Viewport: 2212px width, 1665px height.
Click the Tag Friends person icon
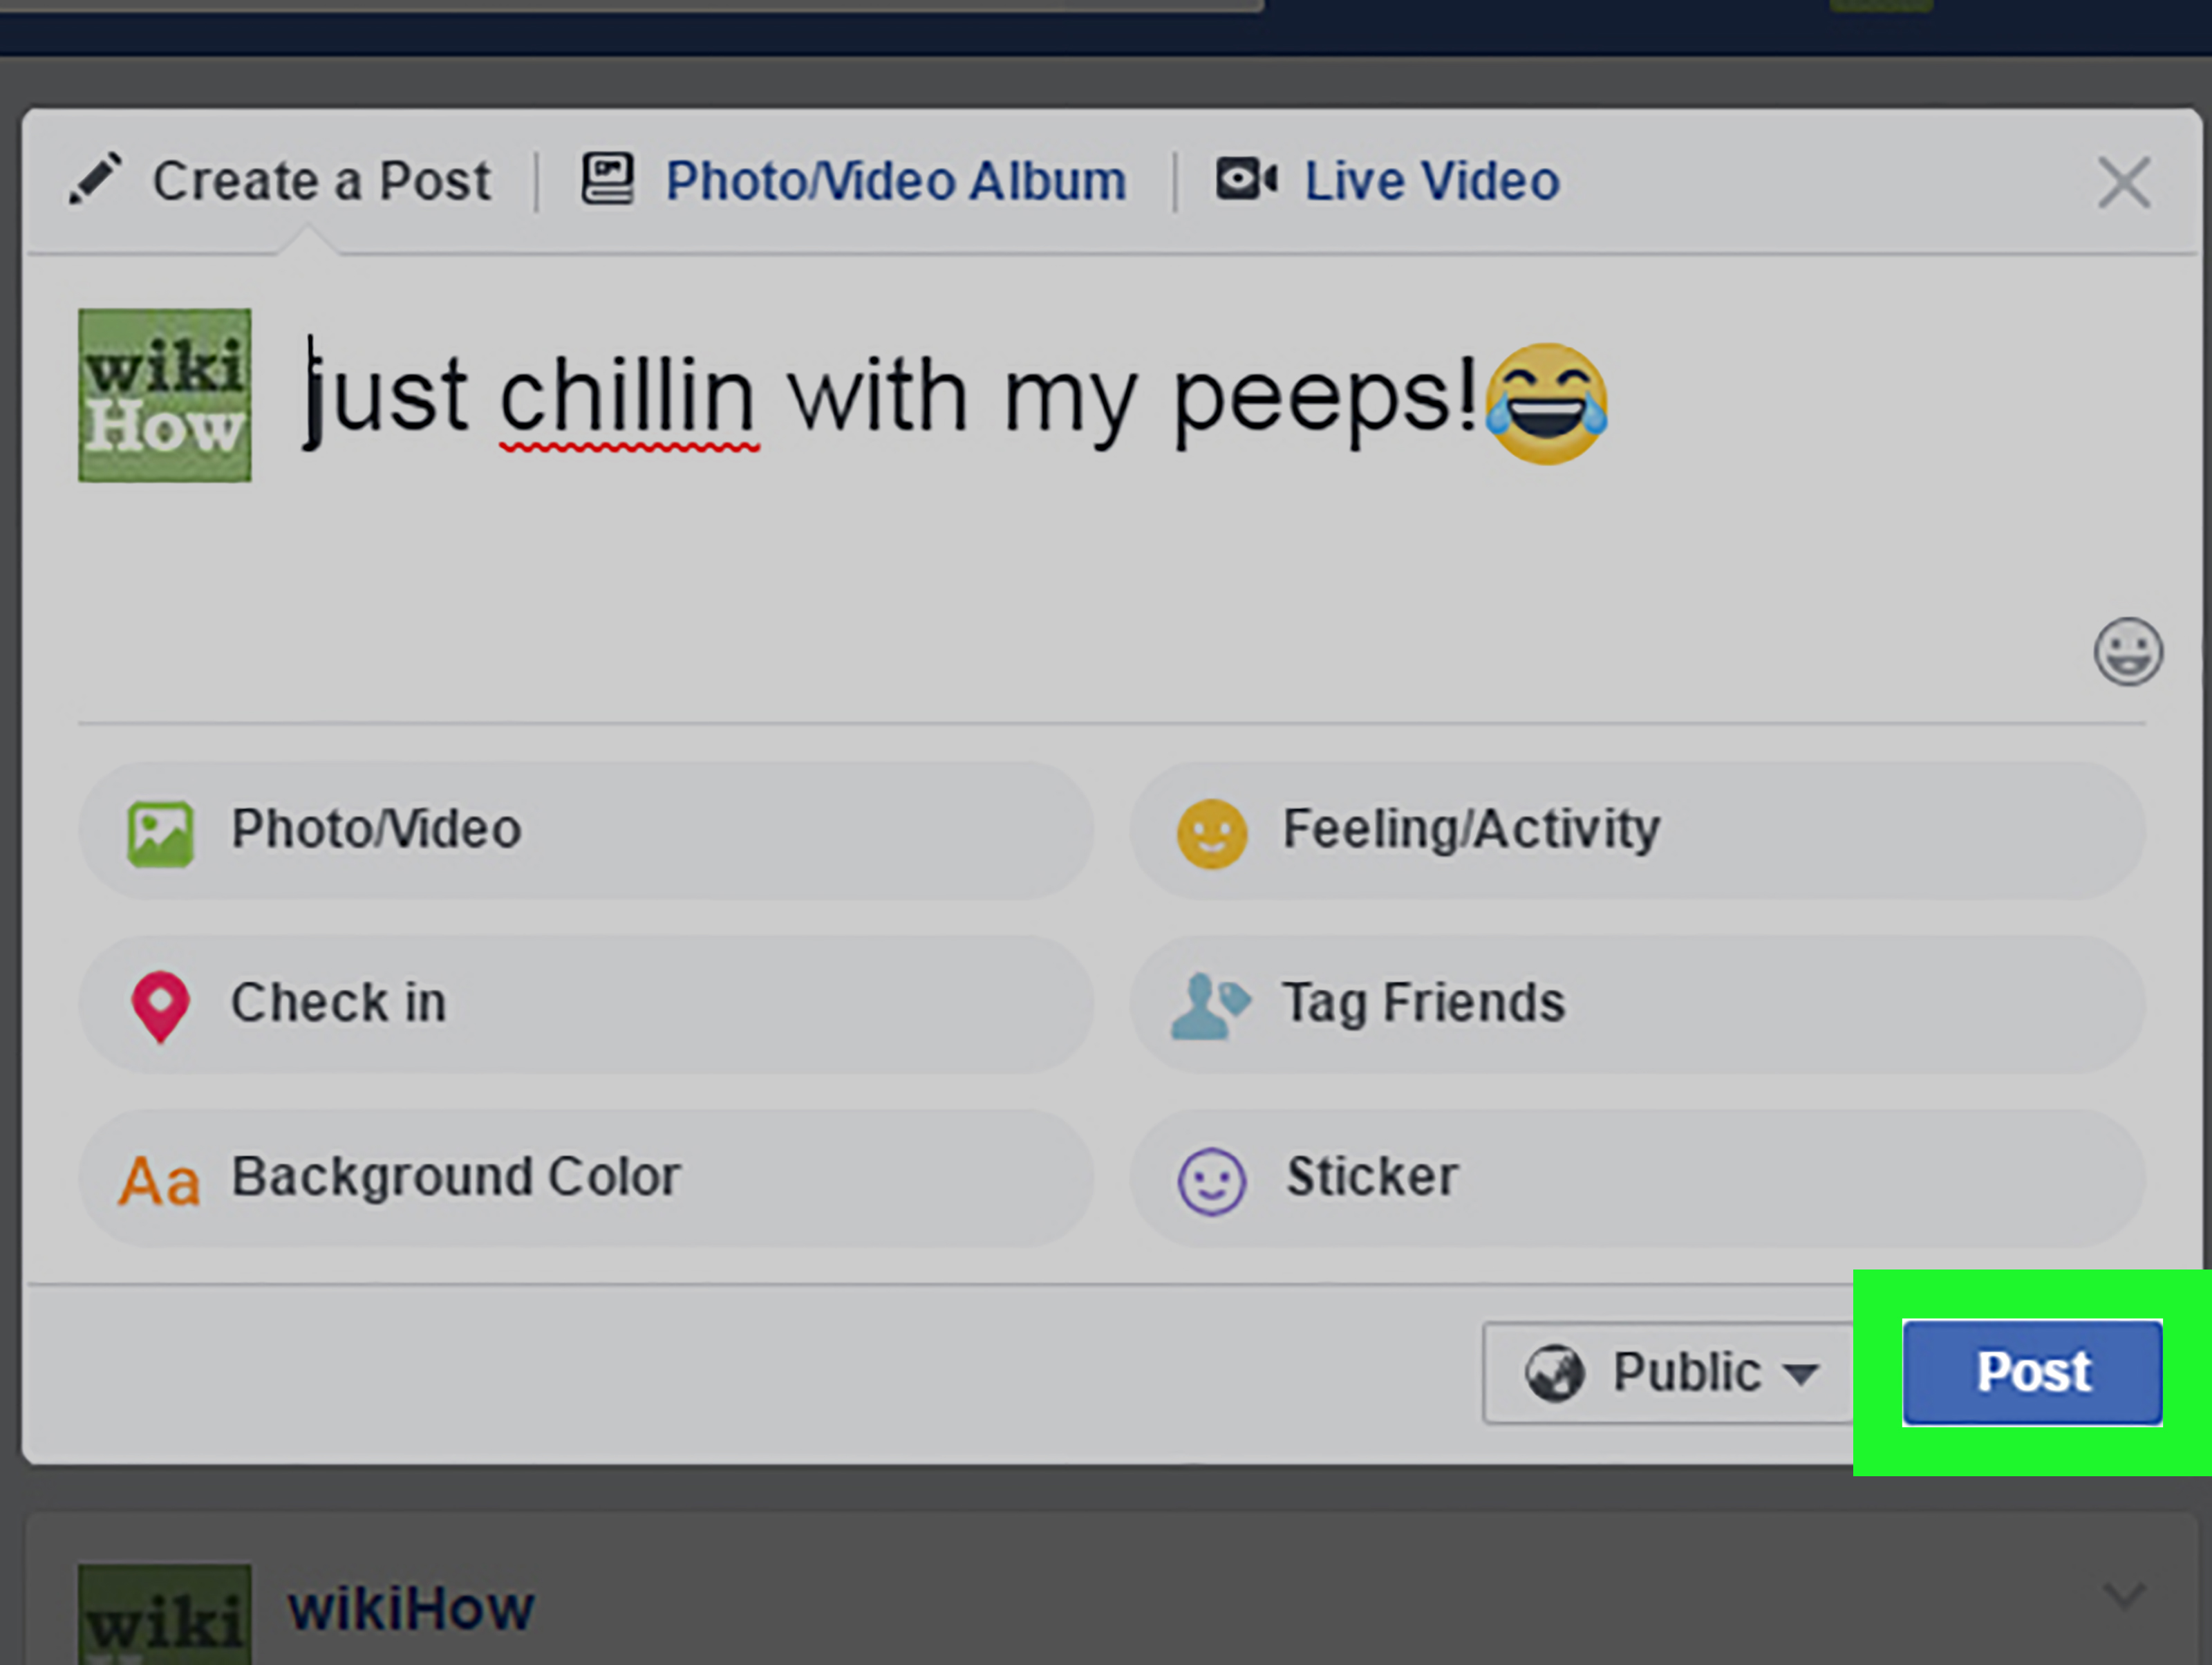click(1210, 1006)
